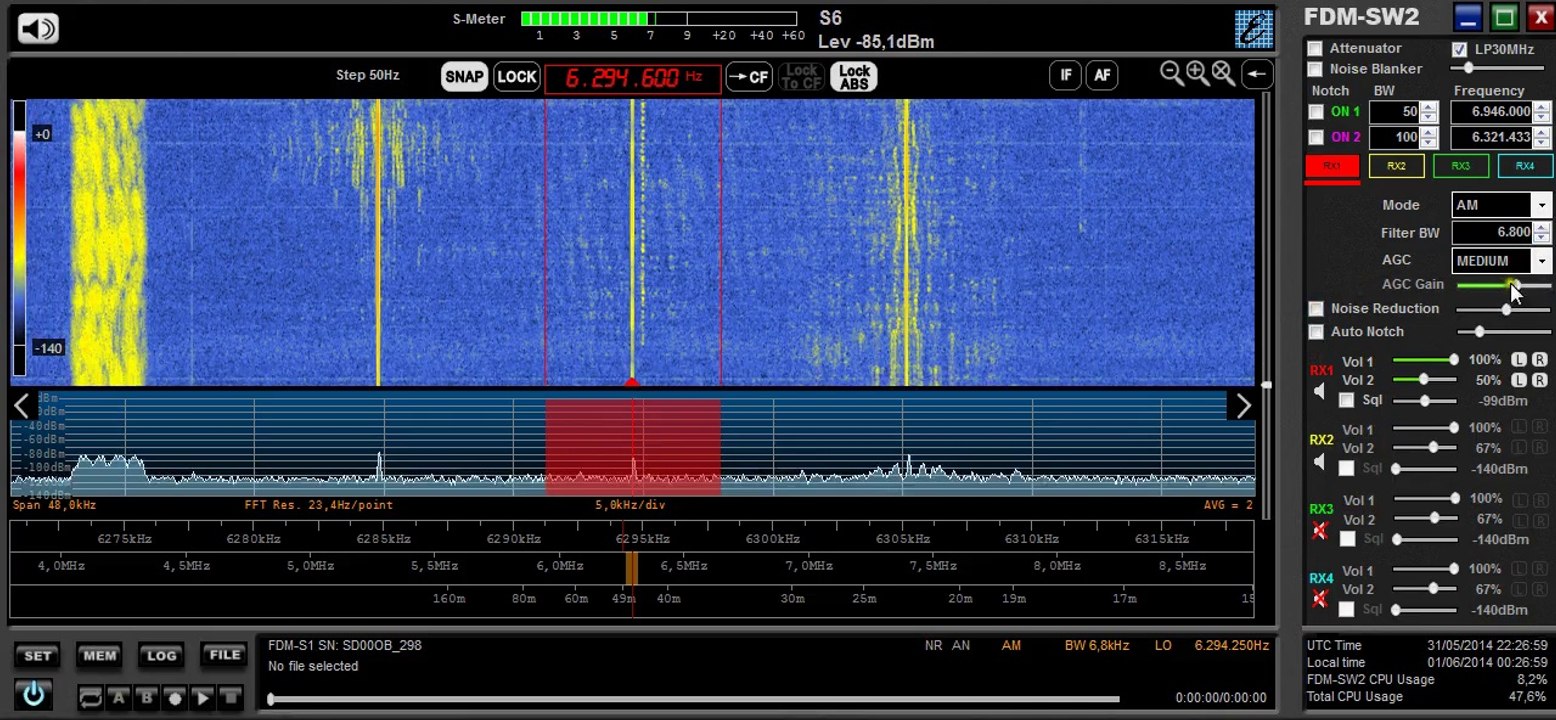
Task: Decrease Notch 2 BW with down arrow
Action: click(1429, 143)
